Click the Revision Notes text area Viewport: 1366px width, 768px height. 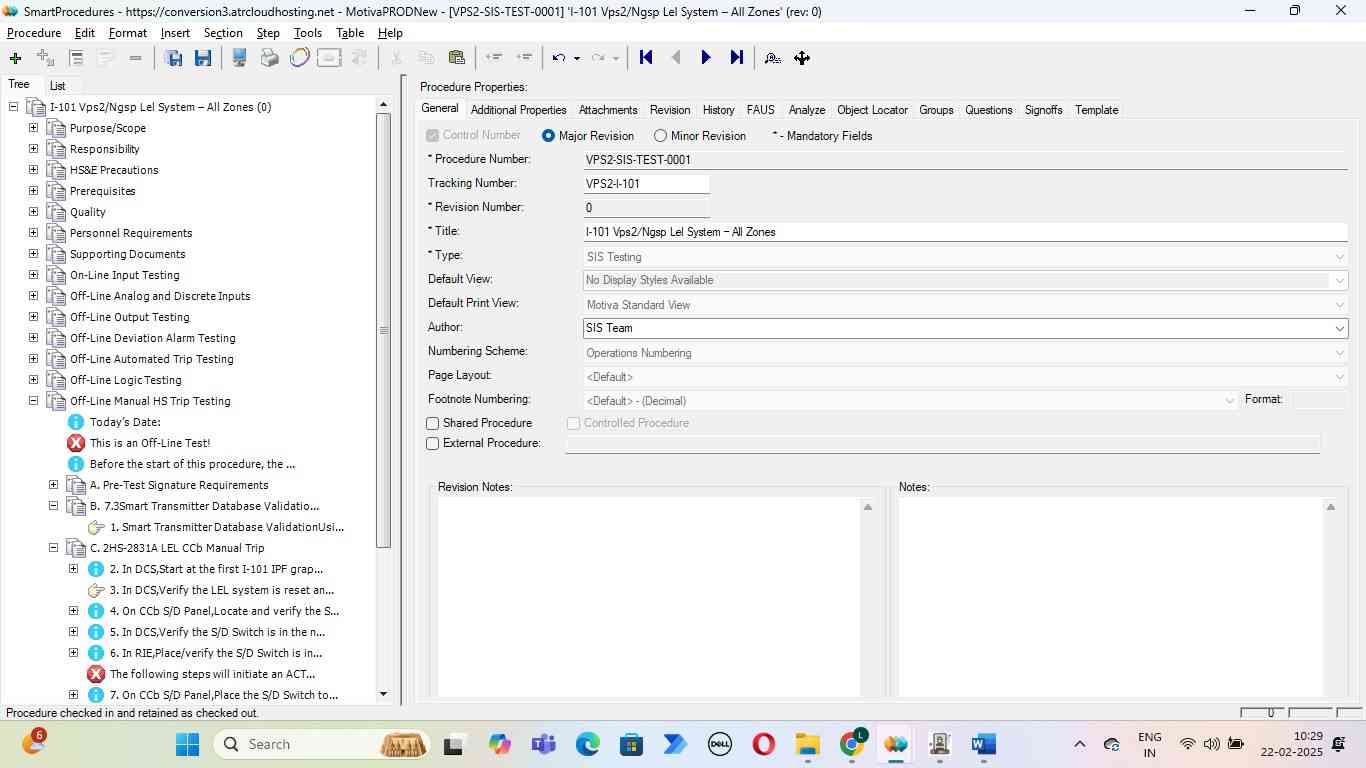click(x=650, y=597)
